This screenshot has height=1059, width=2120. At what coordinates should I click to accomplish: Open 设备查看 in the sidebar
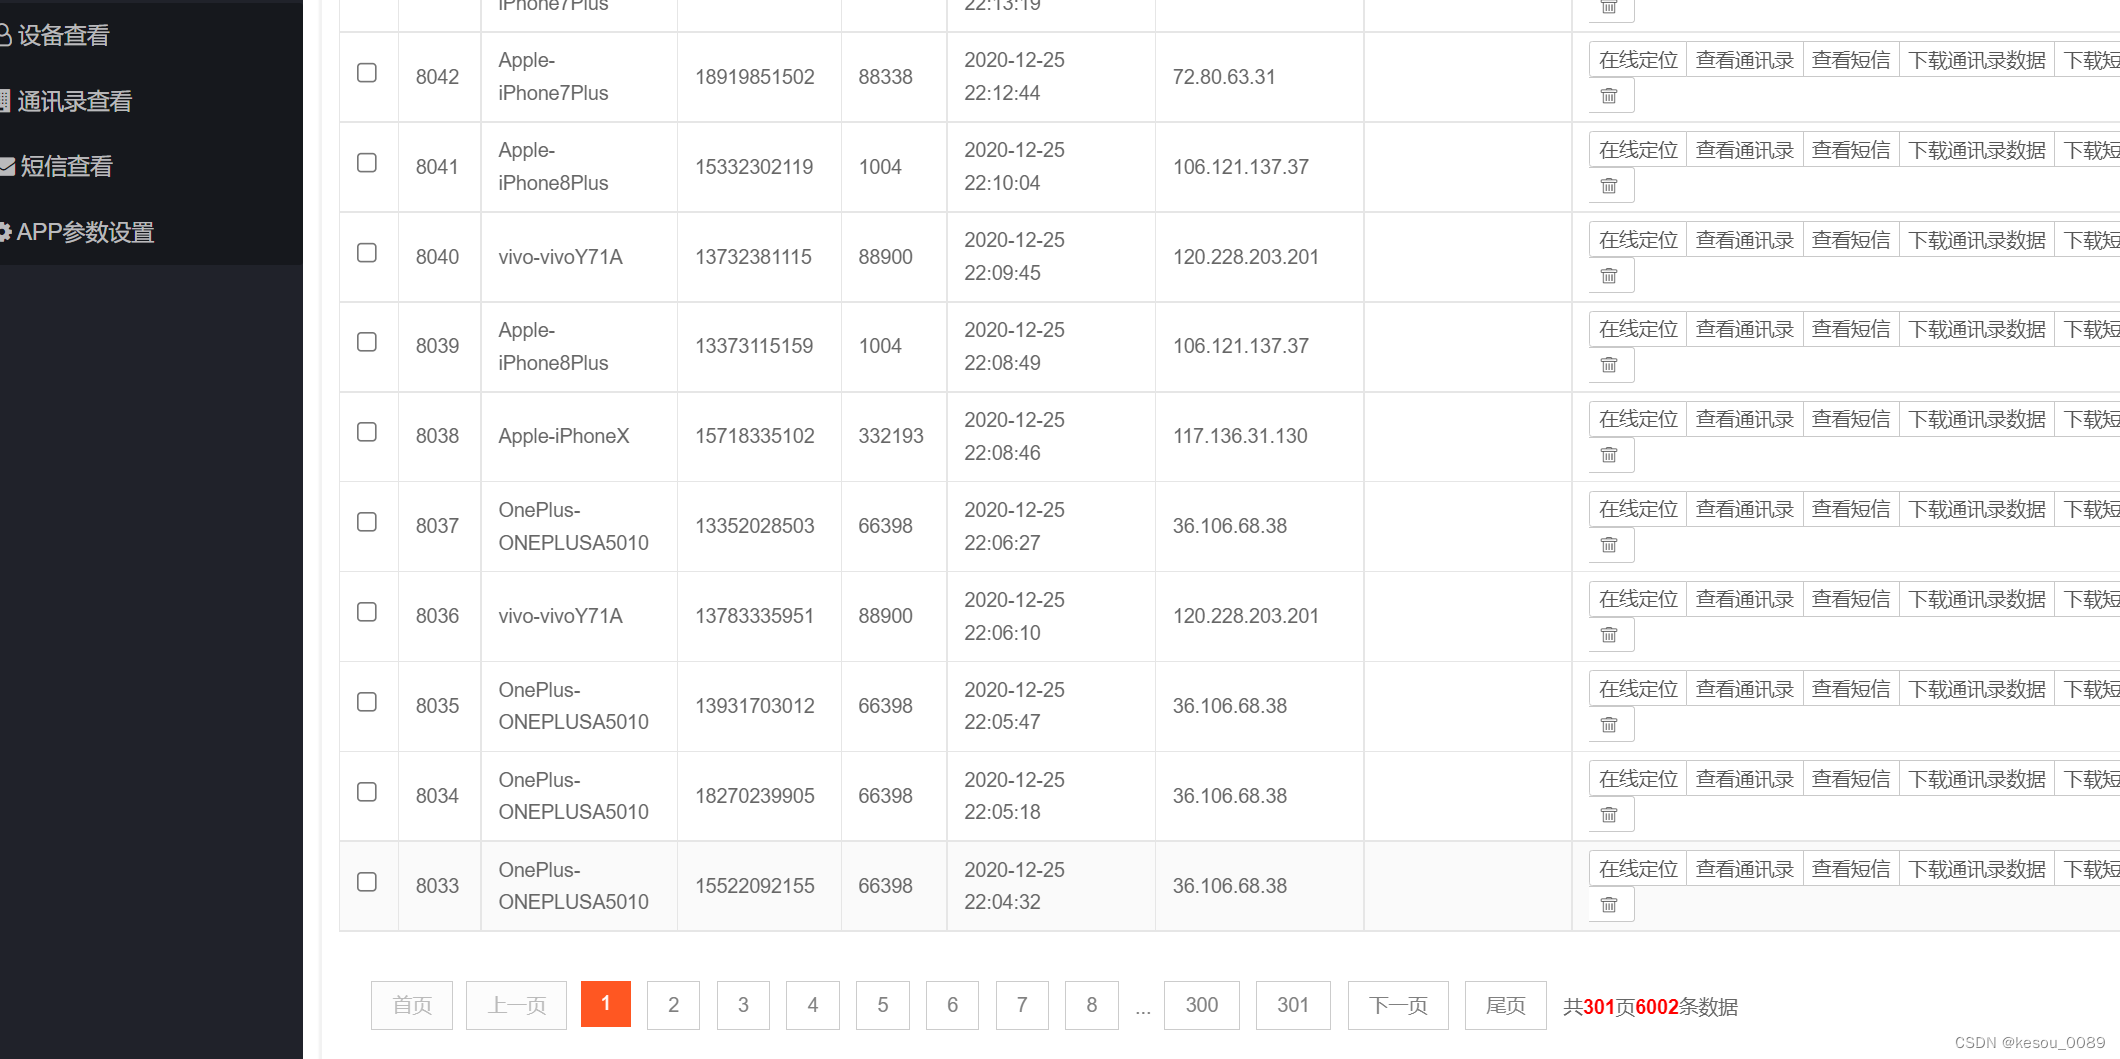(64, 36)
